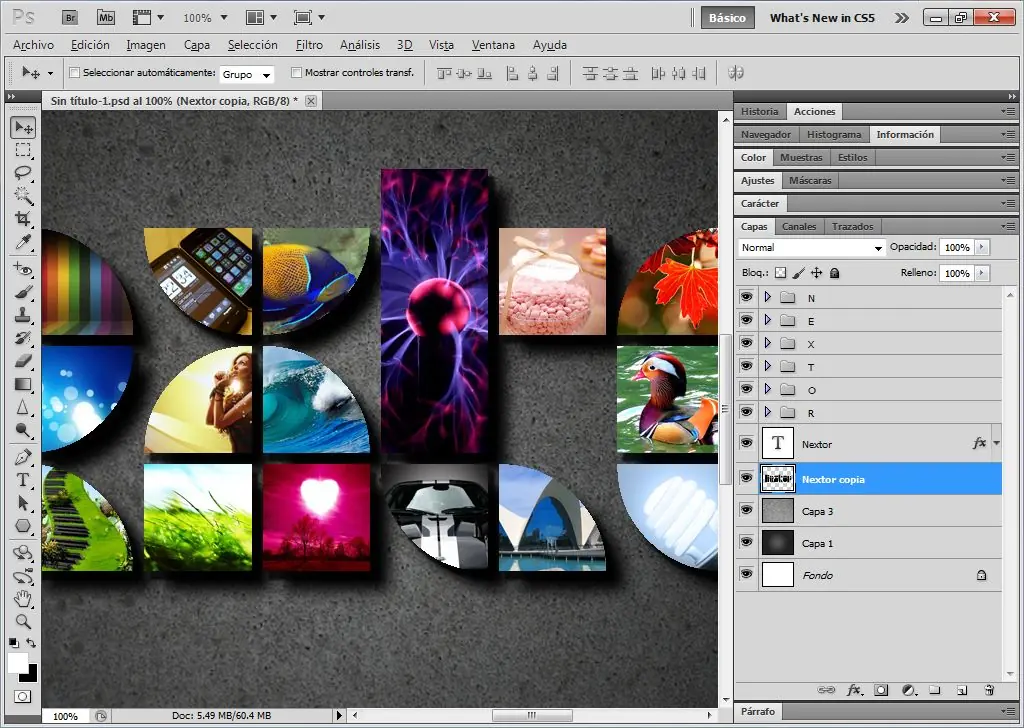
Task: Select the Crop tool
Action: tap(23, 219)
